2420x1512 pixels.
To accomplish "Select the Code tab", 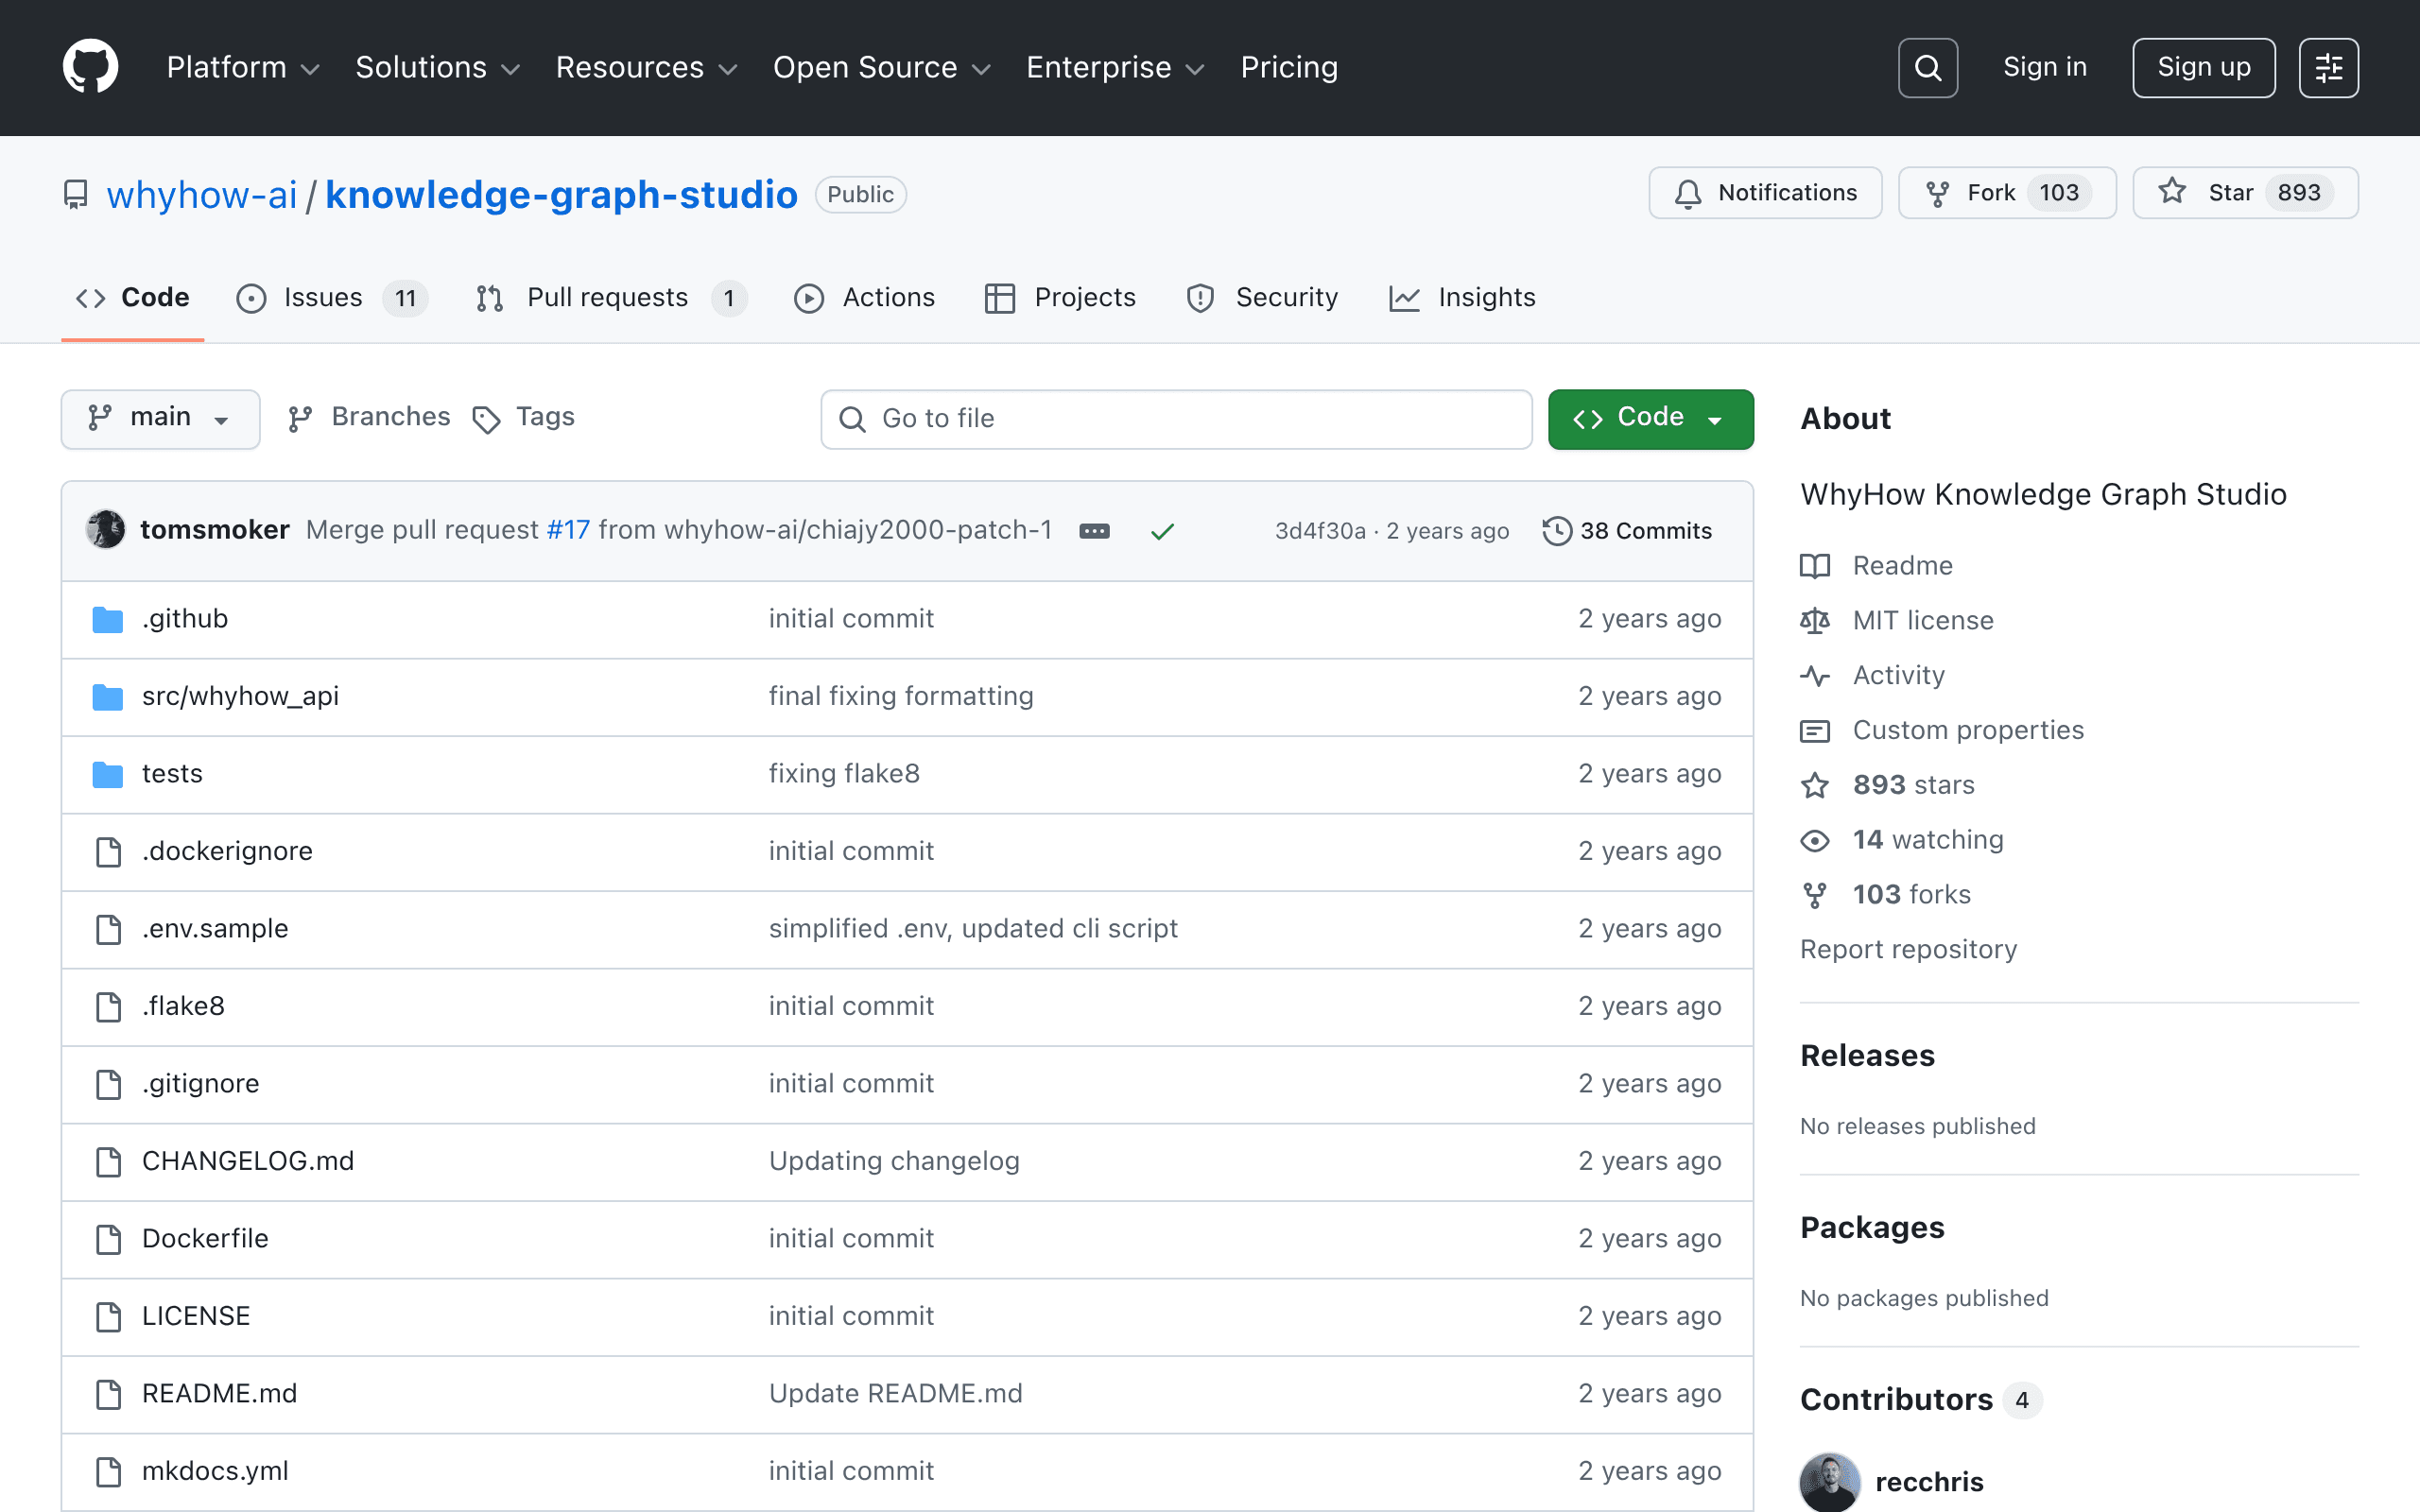I will pos(133,298).
